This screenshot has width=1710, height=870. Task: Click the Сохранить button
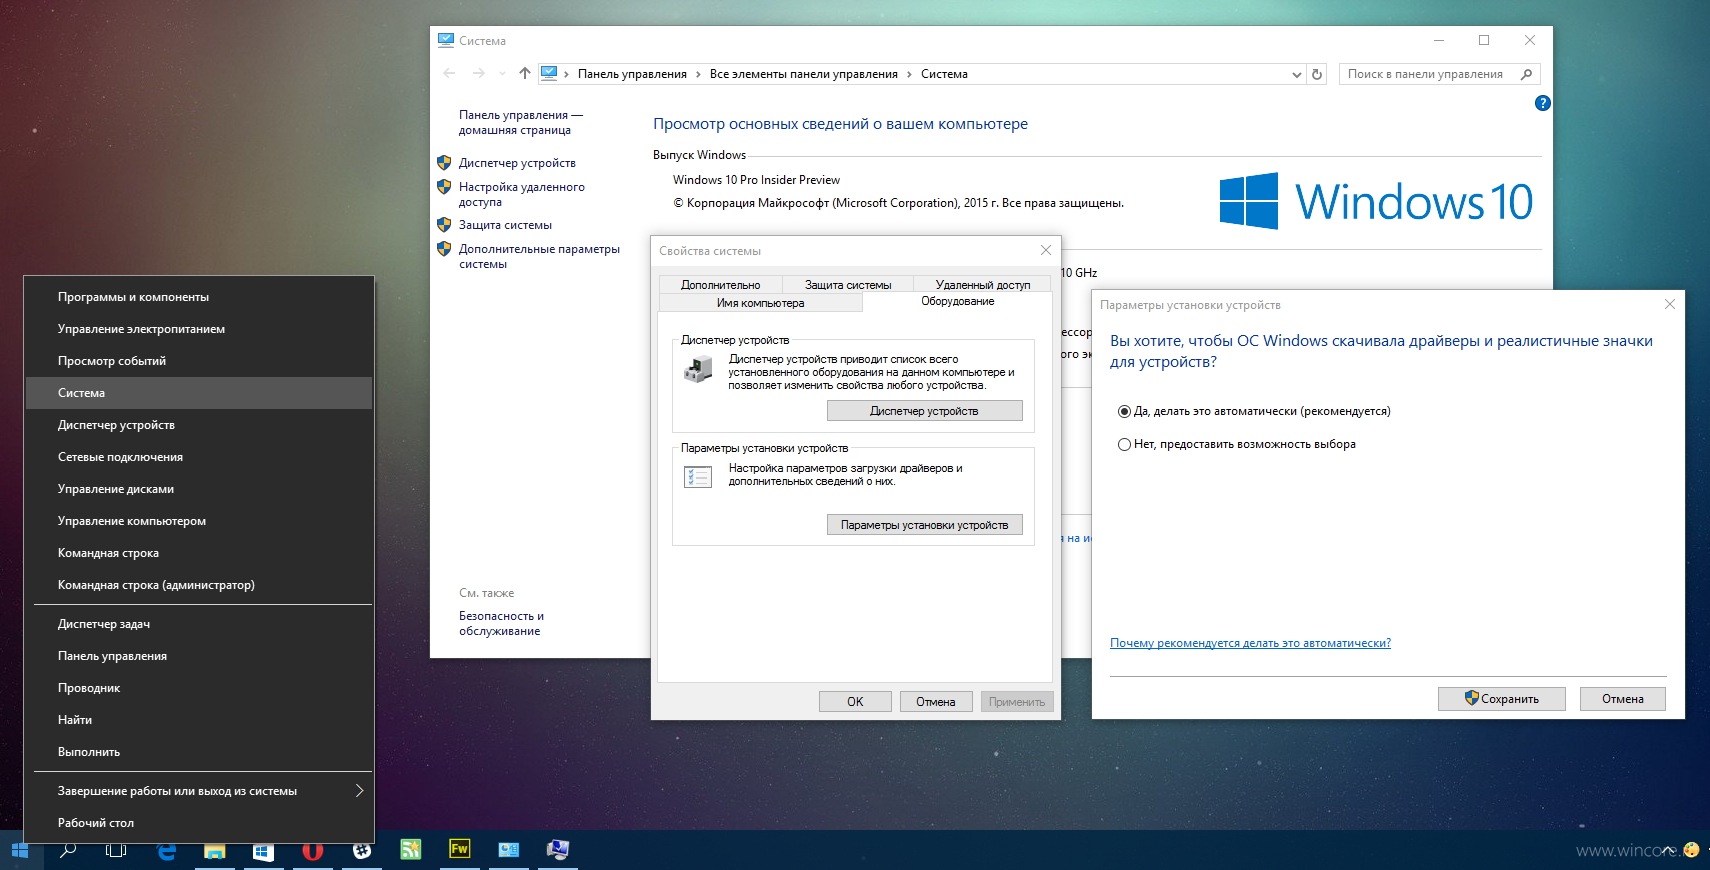[1502, 699]
